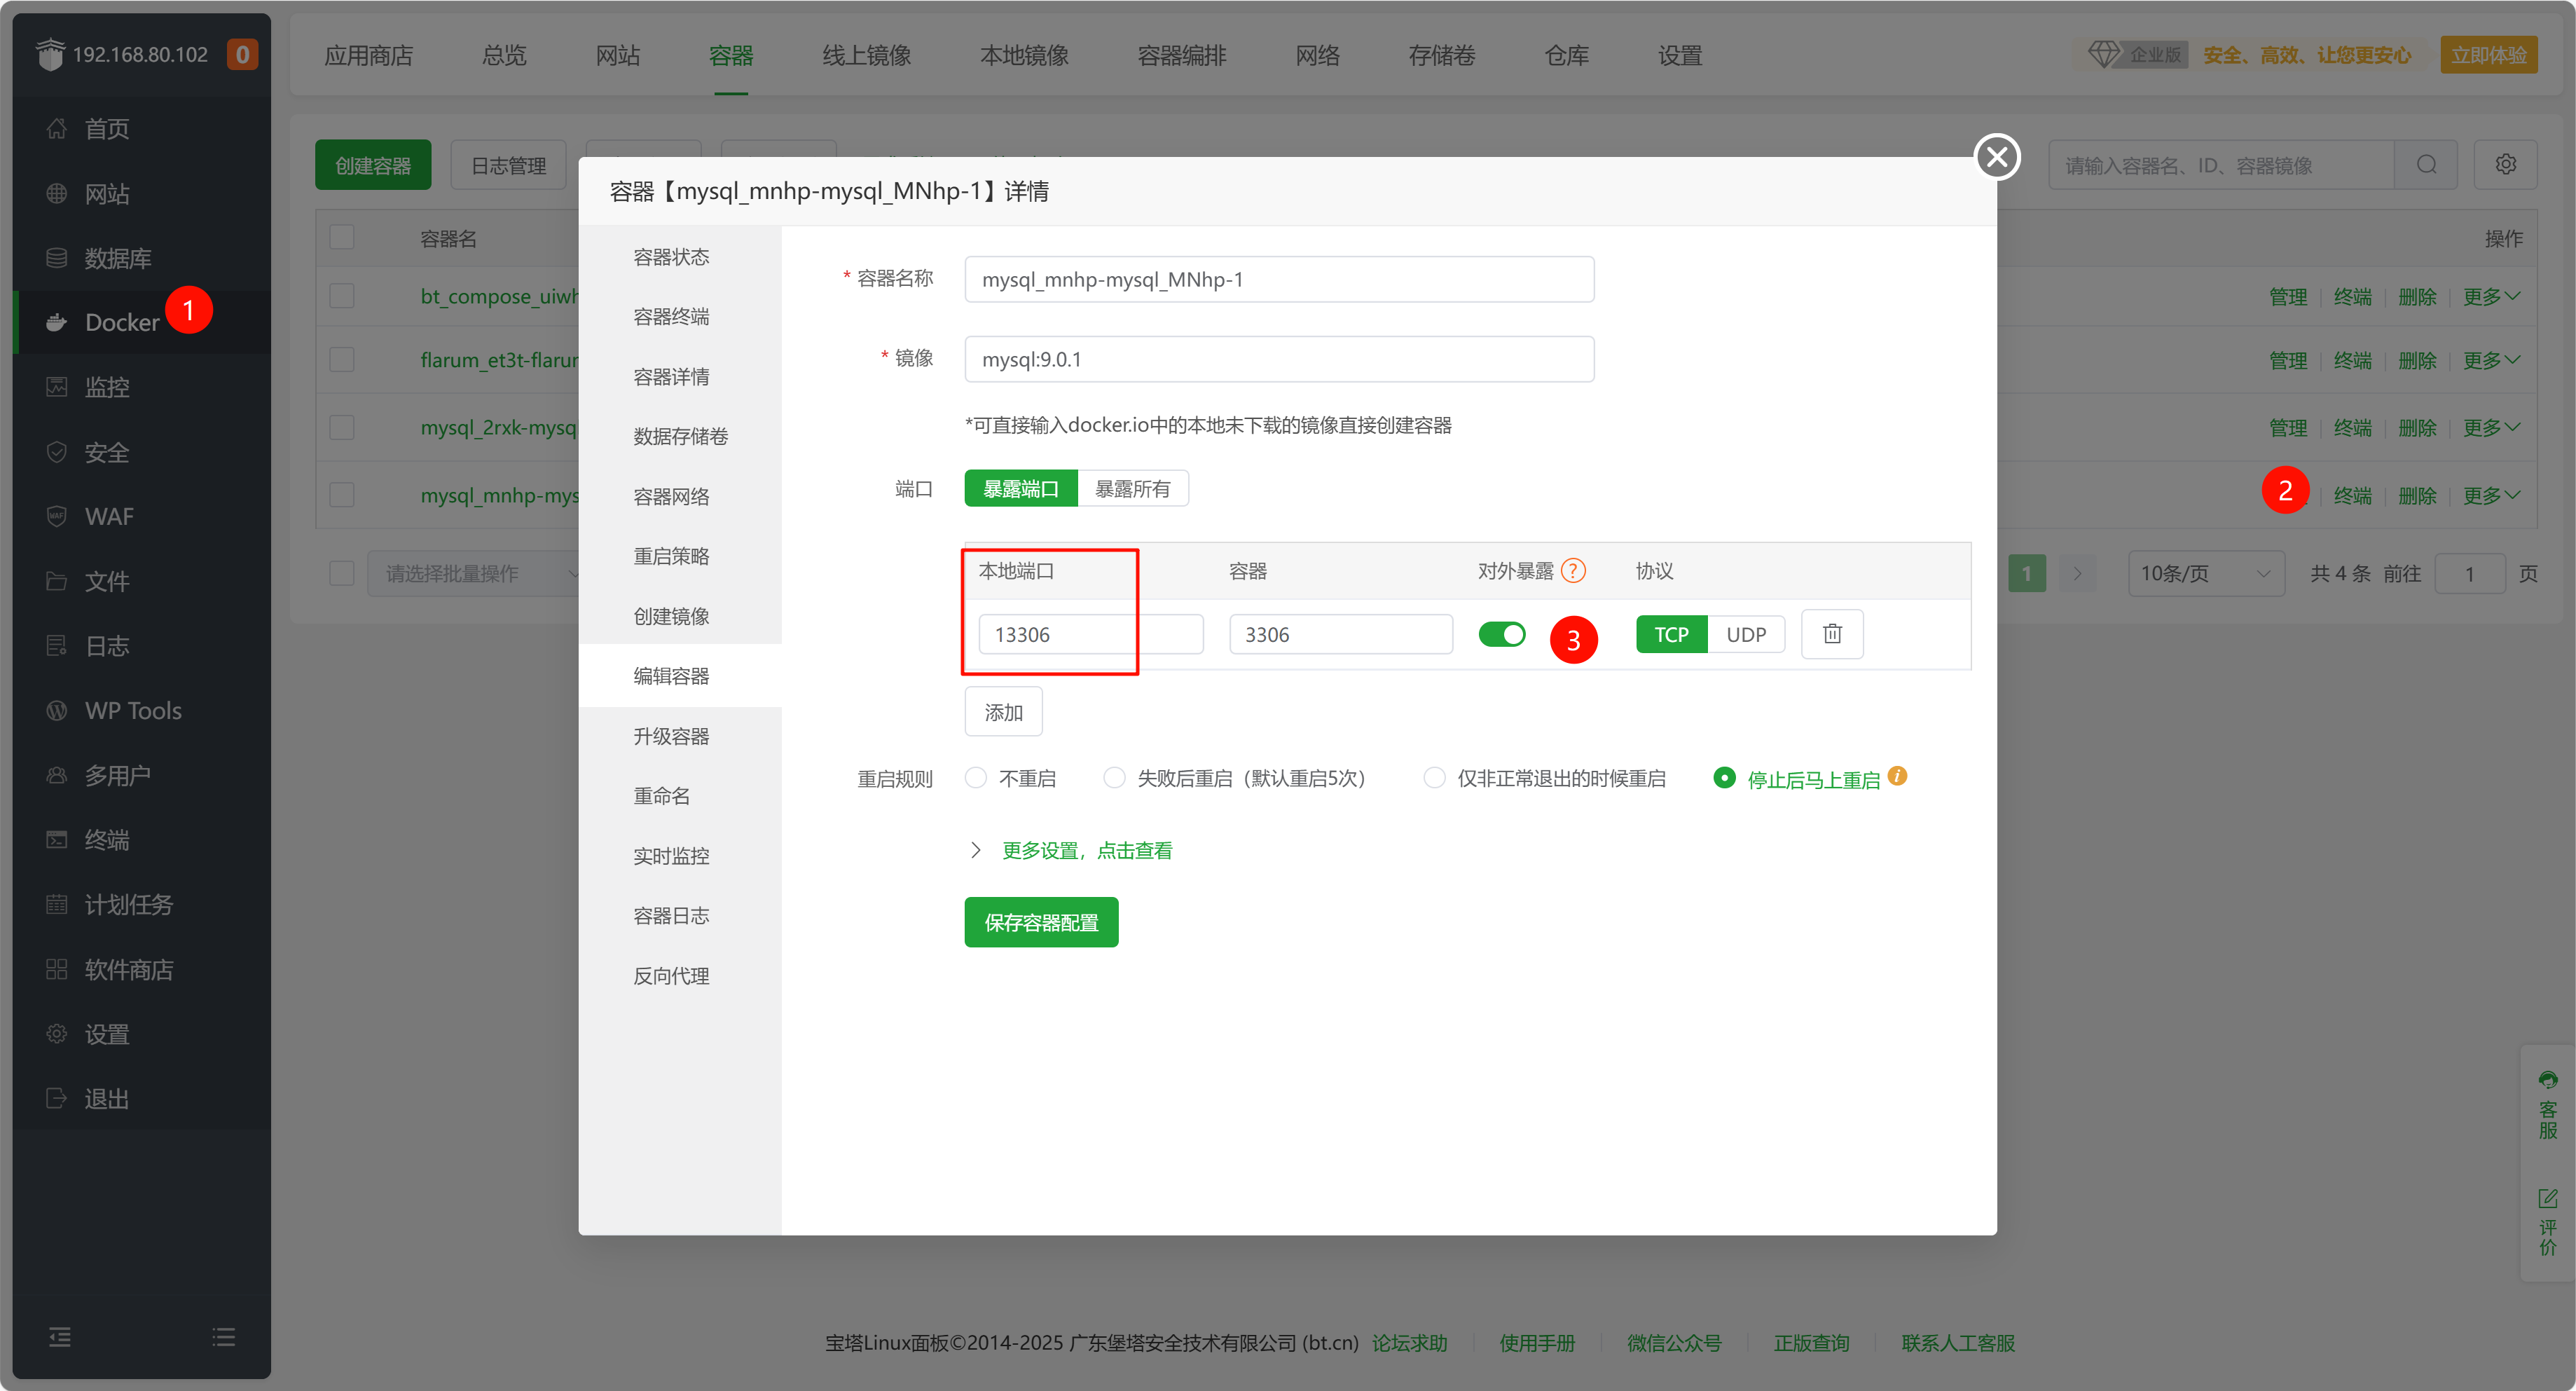Close the container details dialog
This screenshot has width=2576, height=1391.
pyautogui.click(x=1996, y=157)
